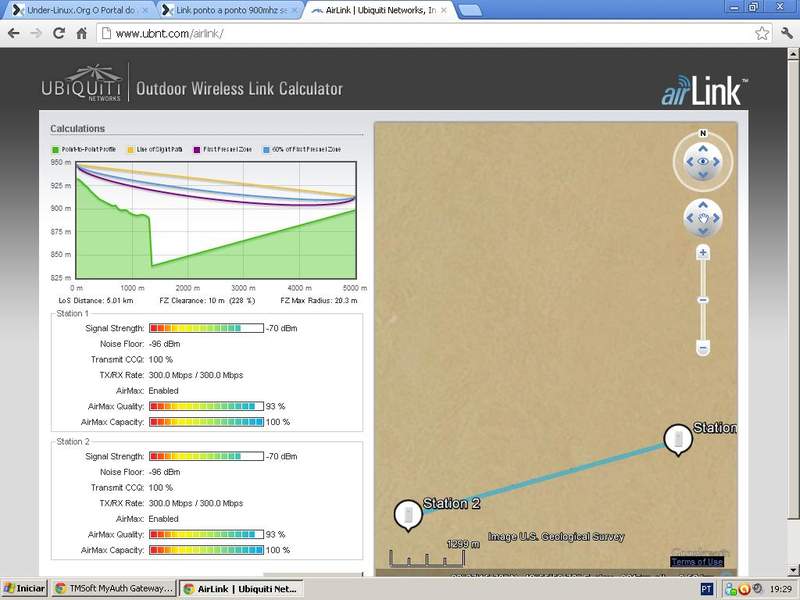800x600 pixels.
Task: Click the eye icon in look control
Action: [703, 162]
